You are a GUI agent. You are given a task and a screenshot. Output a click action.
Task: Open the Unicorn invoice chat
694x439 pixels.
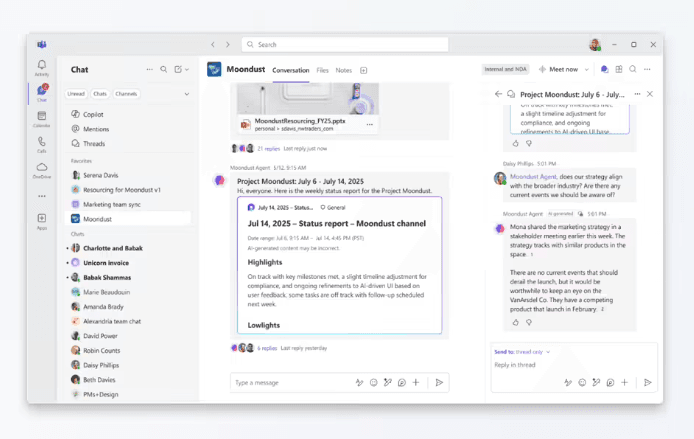[x=128, y=262]
